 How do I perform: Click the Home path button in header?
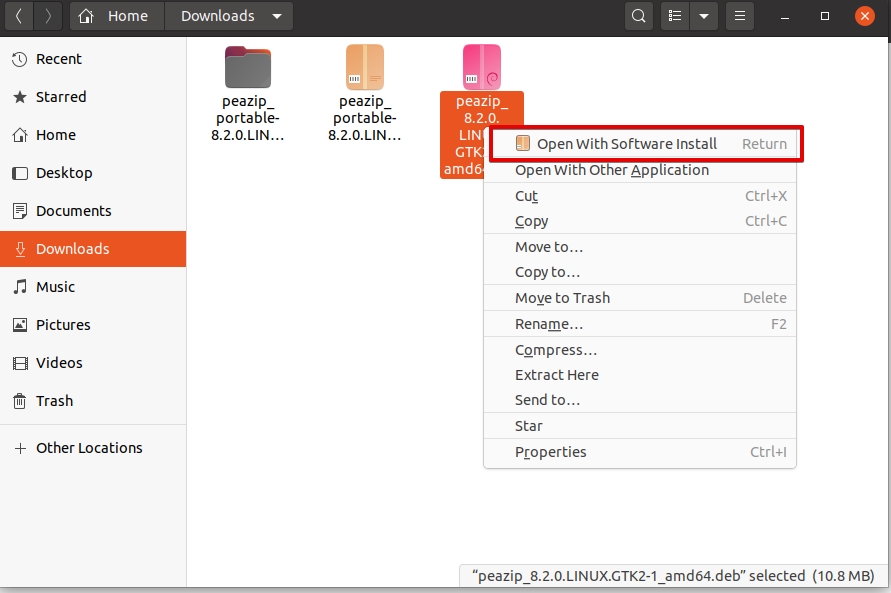[x=117, y=16]
